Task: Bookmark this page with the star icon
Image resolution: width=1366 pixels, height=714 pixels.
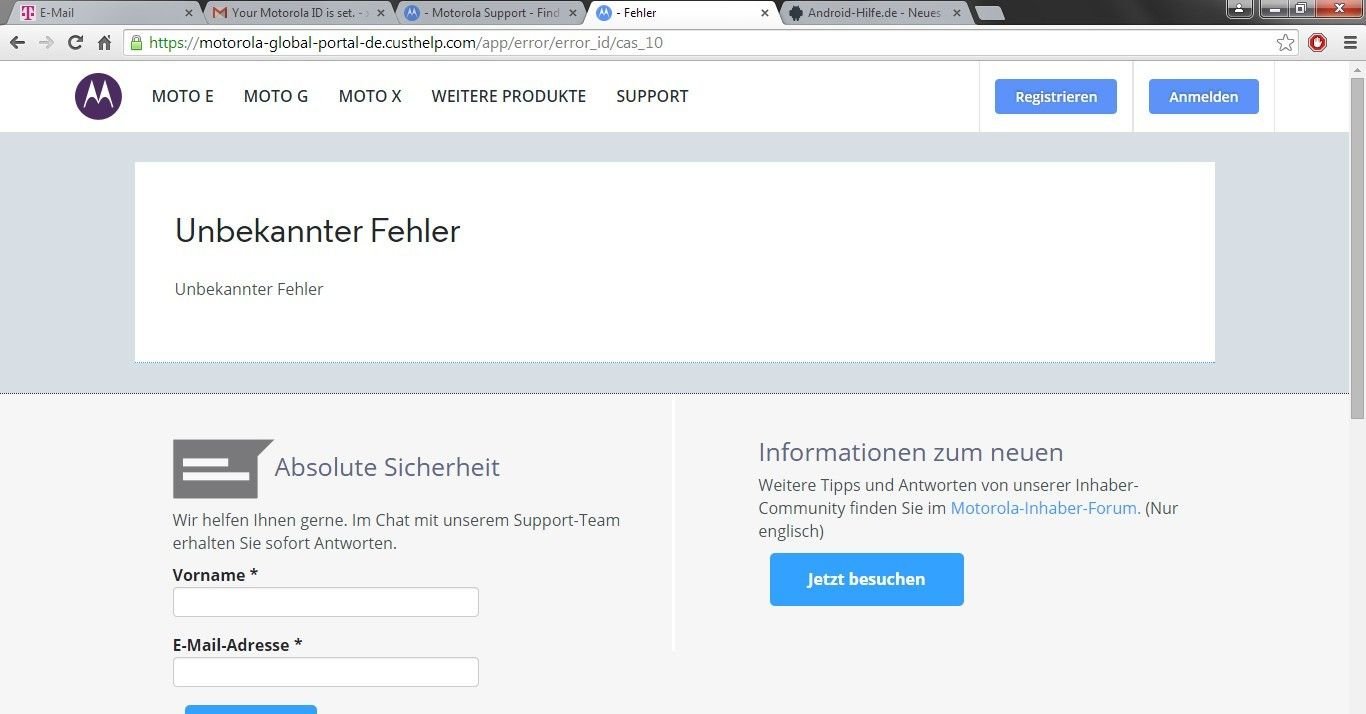Action: [x=1285, y=43]
